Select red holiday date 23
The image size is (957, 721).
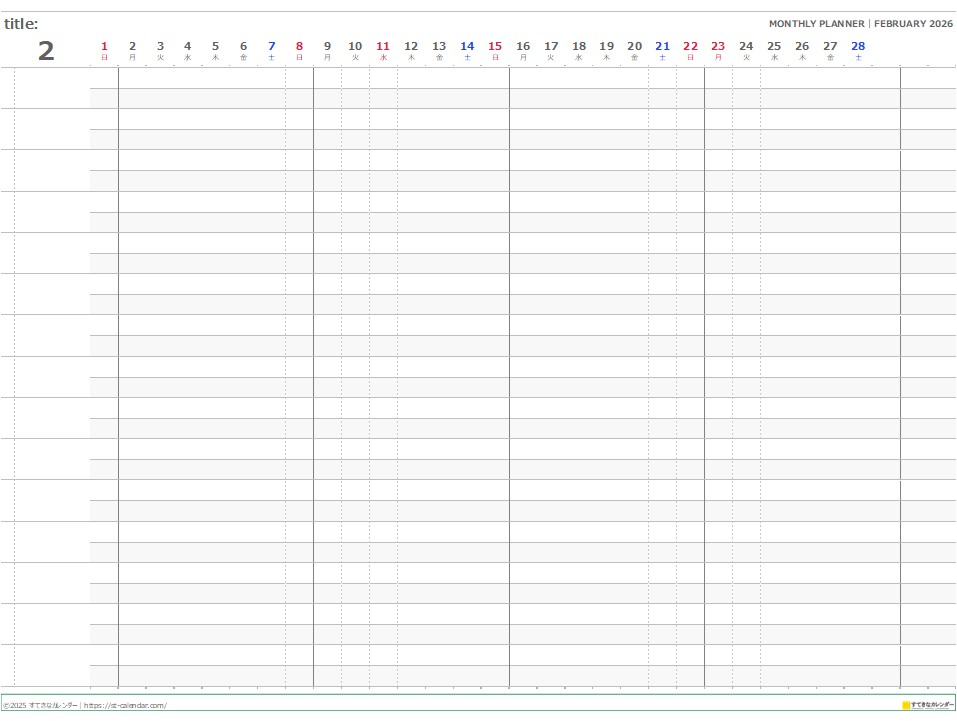coord(718,46)
